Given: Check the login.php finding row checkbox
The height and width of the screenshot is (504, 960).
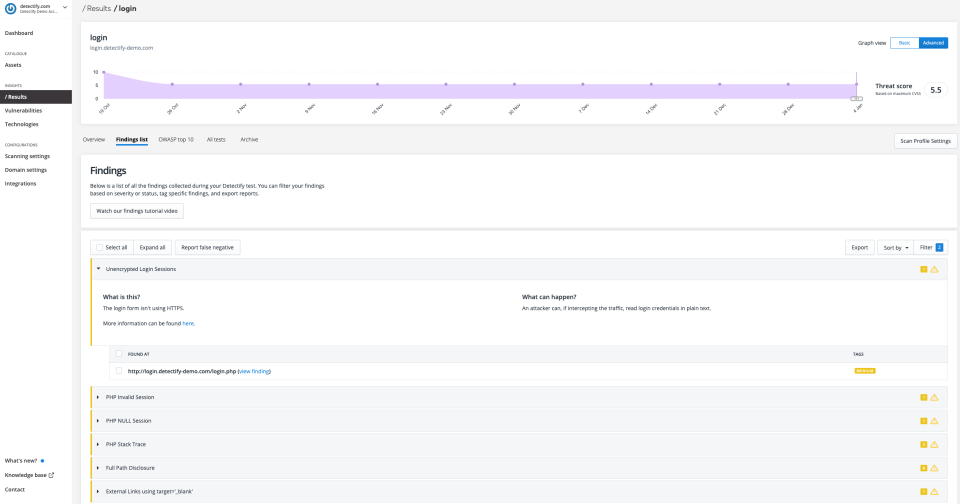Looking at the screenshot, I should tap(119, 371).
